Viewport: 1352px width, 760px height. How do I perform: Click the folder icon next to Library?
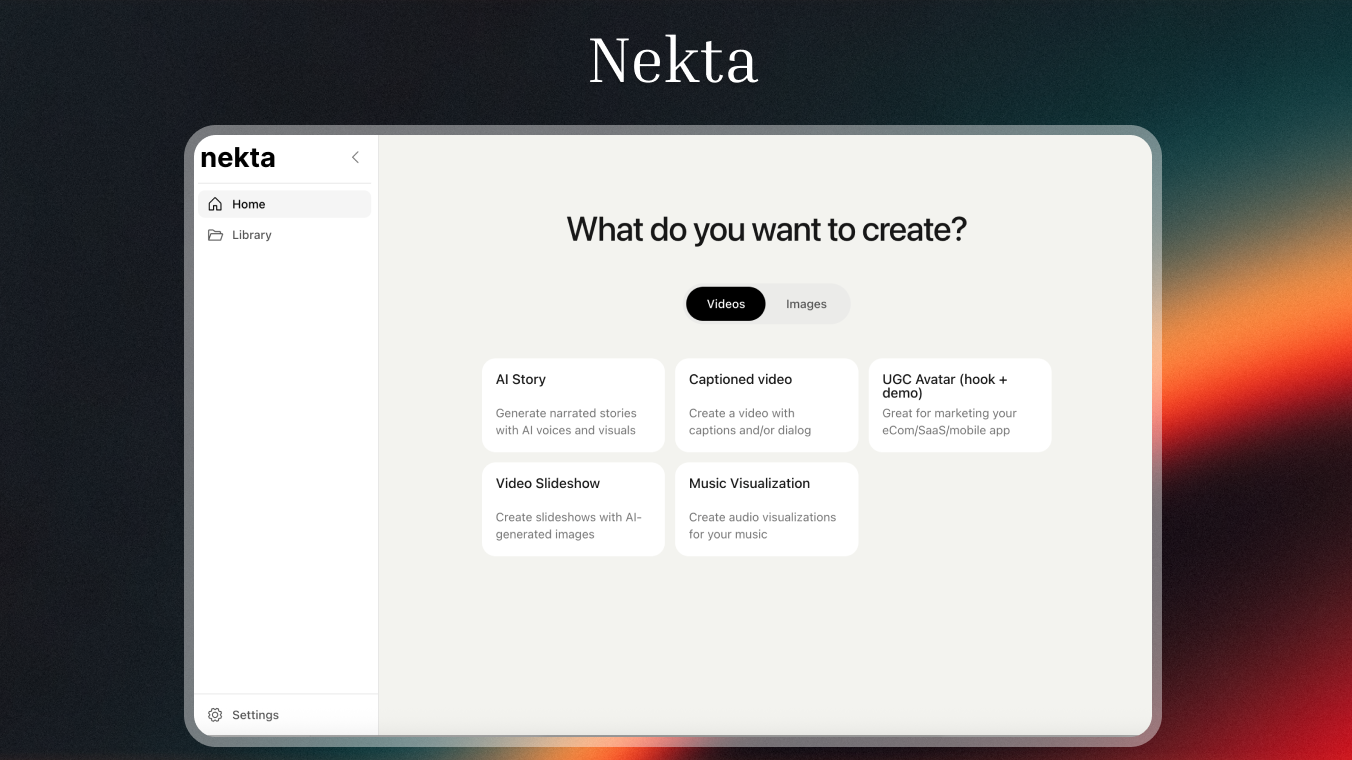tap(215, 234)
